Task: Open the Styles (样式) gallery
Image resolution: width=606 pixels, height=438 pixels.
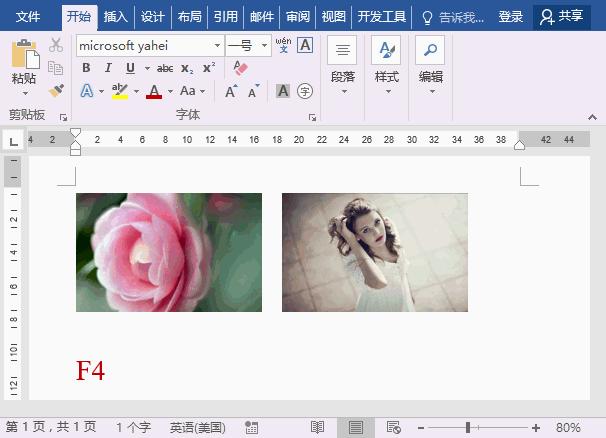Action: [x=387, y=65]
